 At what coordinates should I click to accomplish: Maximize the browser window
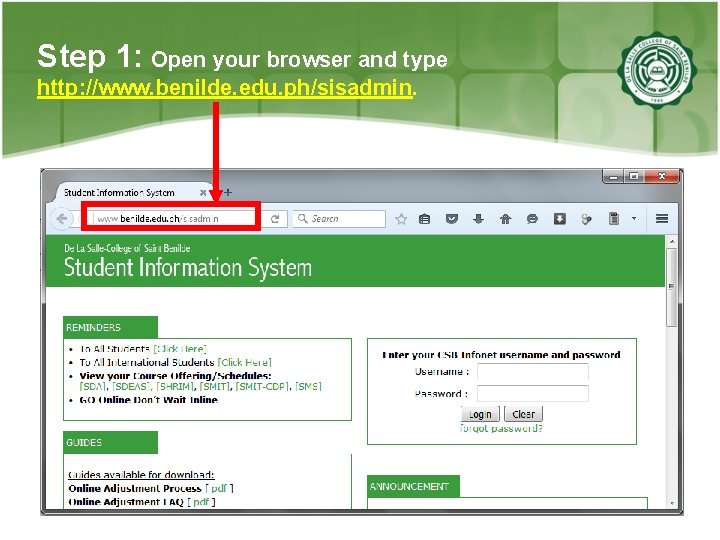634,176
